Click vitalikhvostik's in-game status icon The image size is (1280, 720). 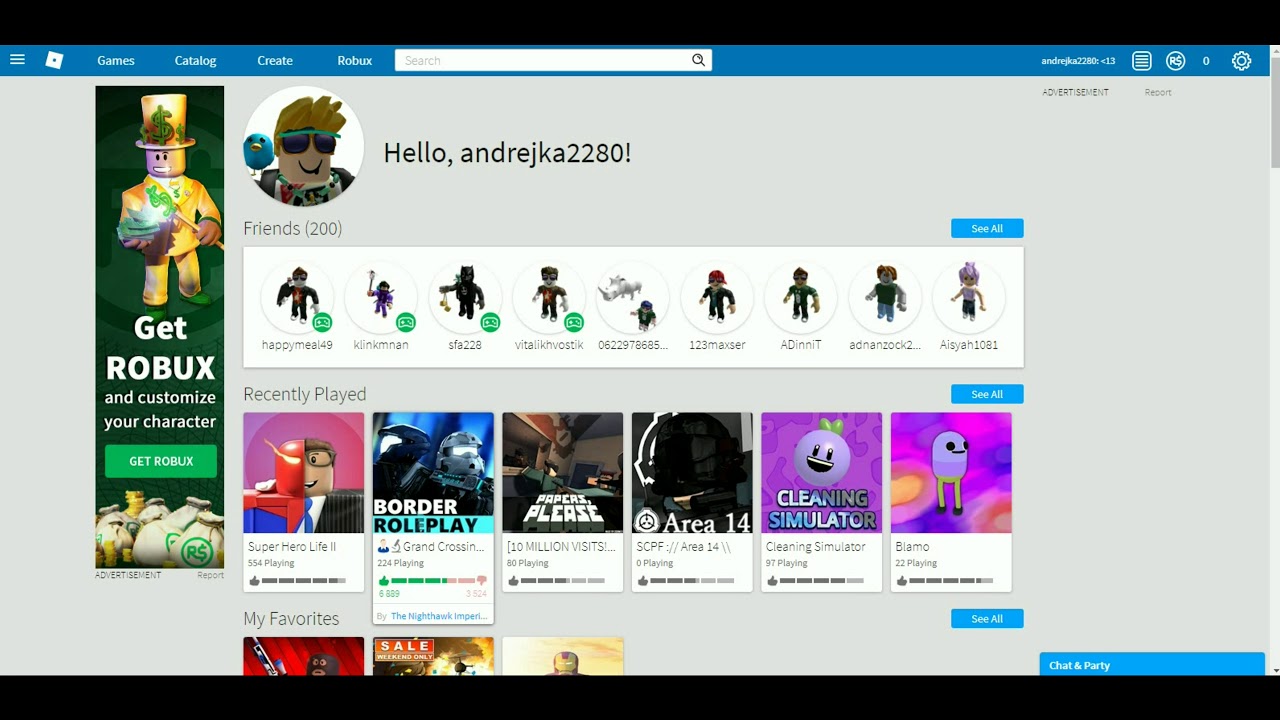tap(574, 322)
